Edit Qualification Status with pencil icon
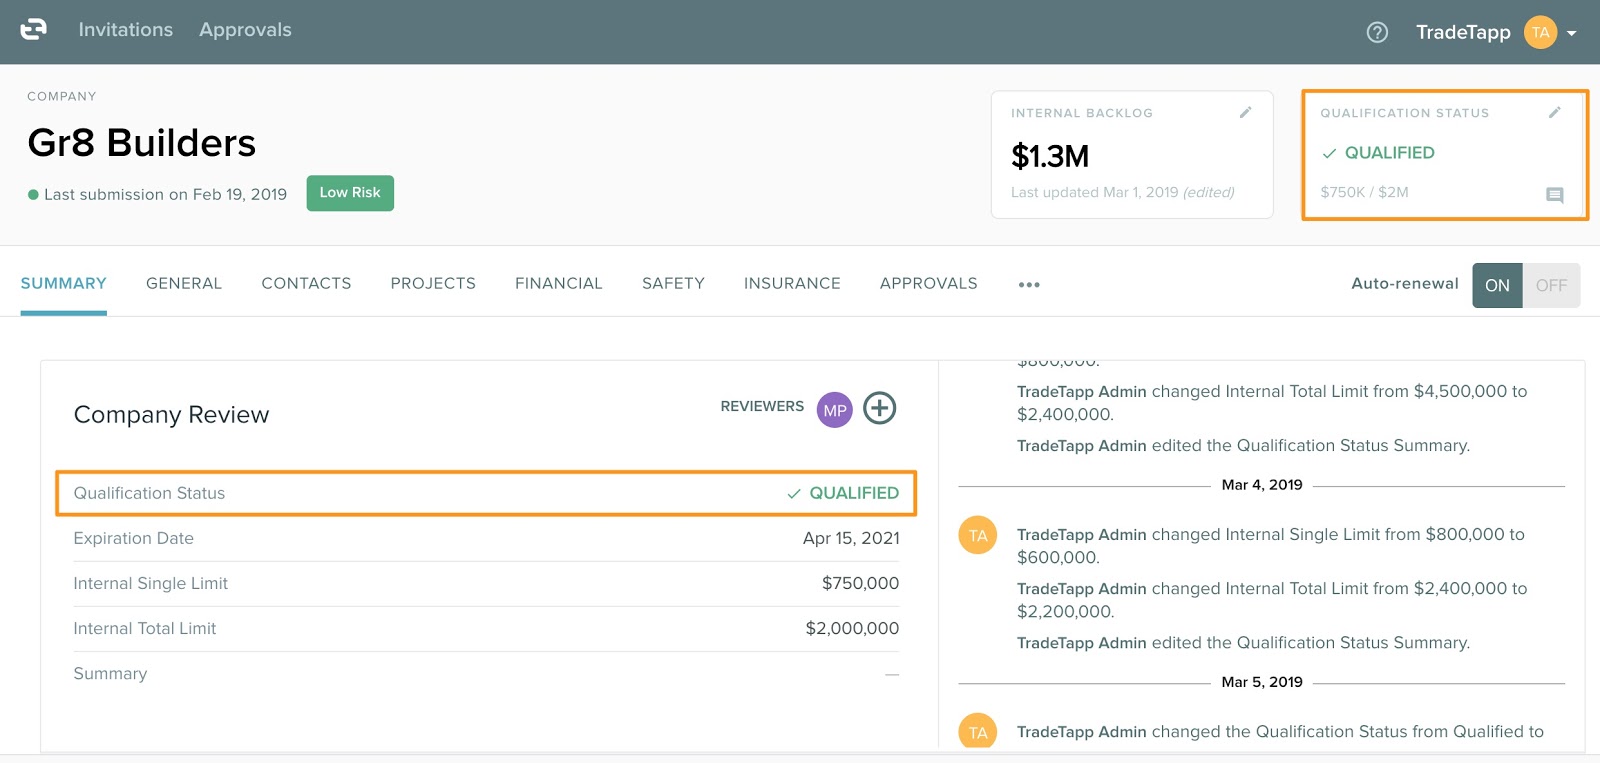 (x=1554, y=113)
